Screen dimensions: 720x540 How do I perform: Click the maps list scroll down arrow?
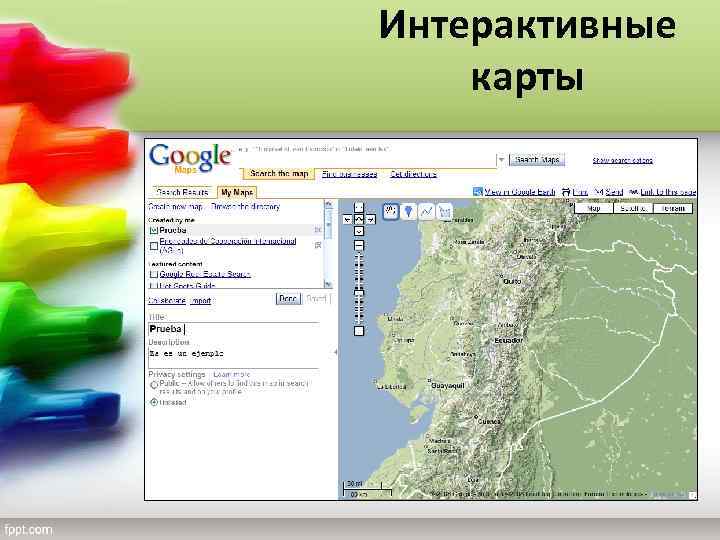(x=328, y=284)
